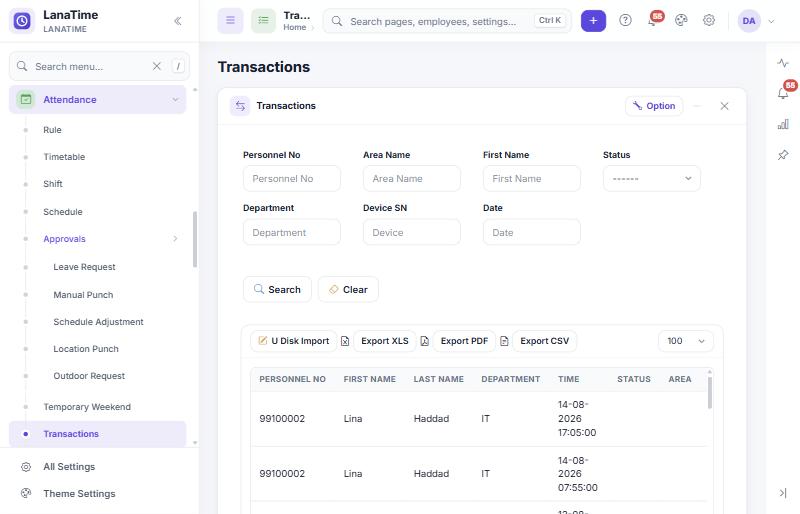
Task: Click the green list view icon
Action: 263,21
